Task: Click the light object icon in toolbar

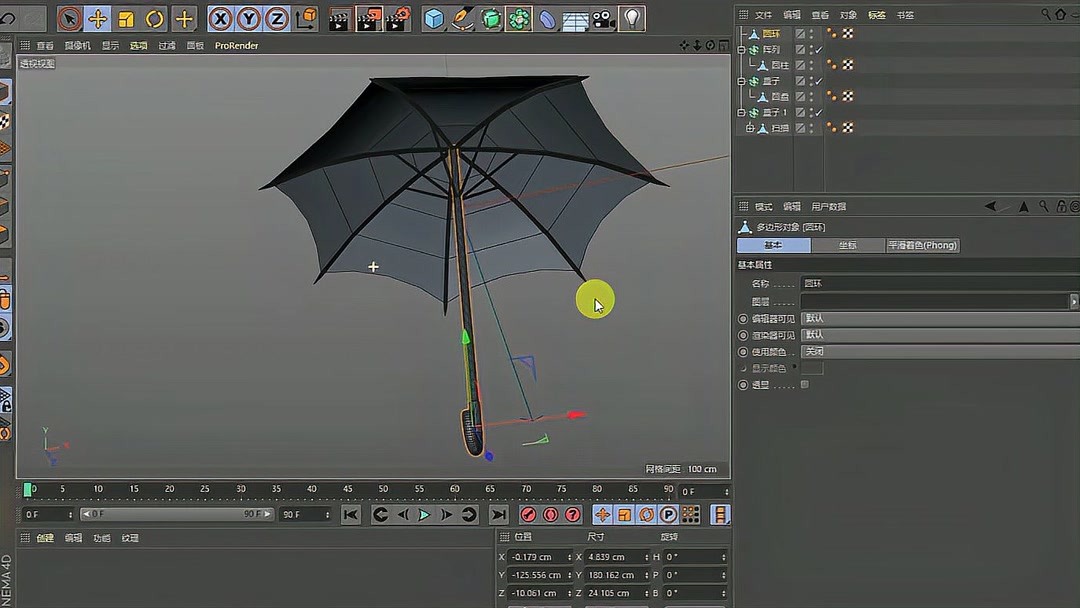Action: [x=632, y=16]
